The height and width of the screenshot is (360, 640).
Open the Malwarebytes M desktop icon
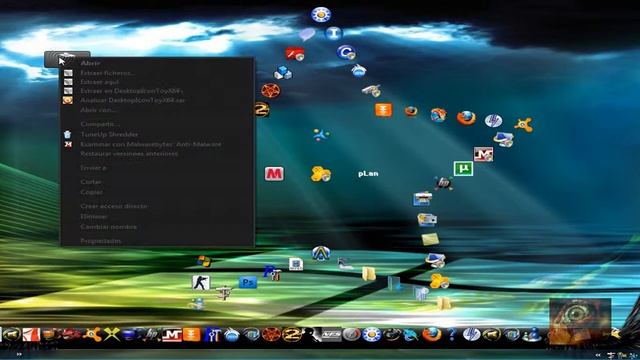[x=483, y=154]
